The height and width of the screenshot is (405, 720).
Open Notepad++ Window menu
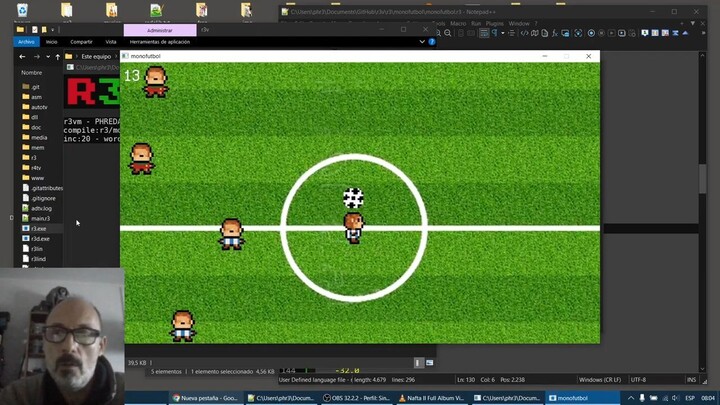519,23
